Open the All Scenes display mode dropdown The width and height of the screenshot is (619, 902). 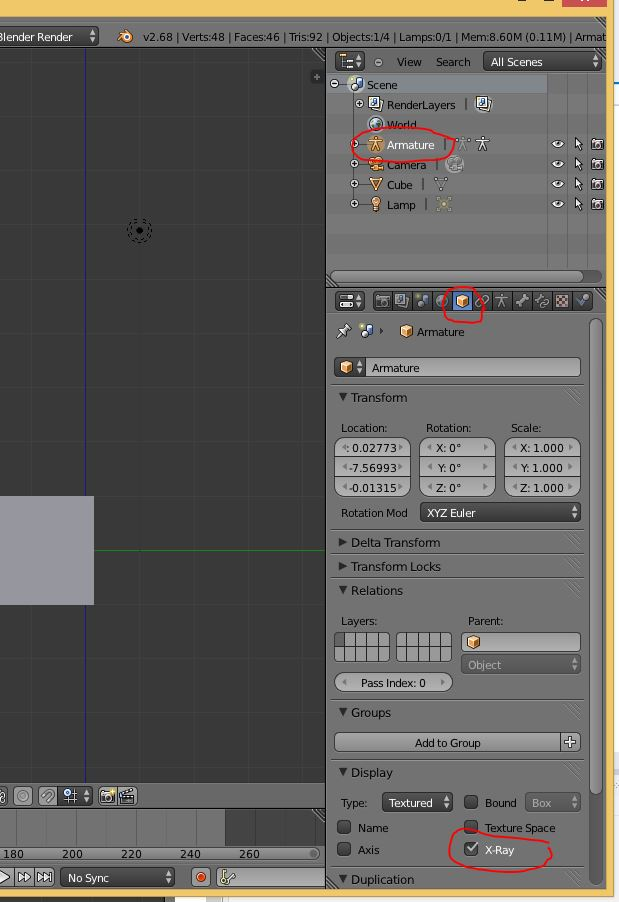pos(543,62)
